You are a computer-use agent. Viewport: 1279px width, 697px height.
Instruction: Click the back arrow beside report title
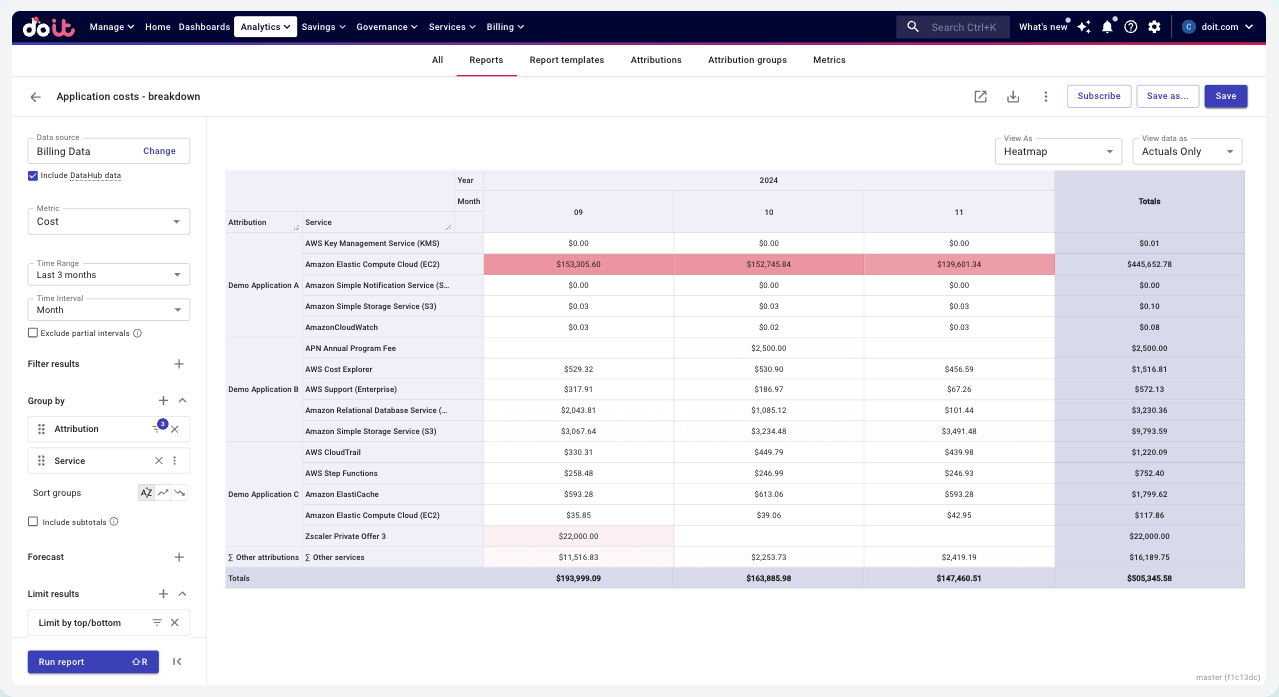coord(36,97)
